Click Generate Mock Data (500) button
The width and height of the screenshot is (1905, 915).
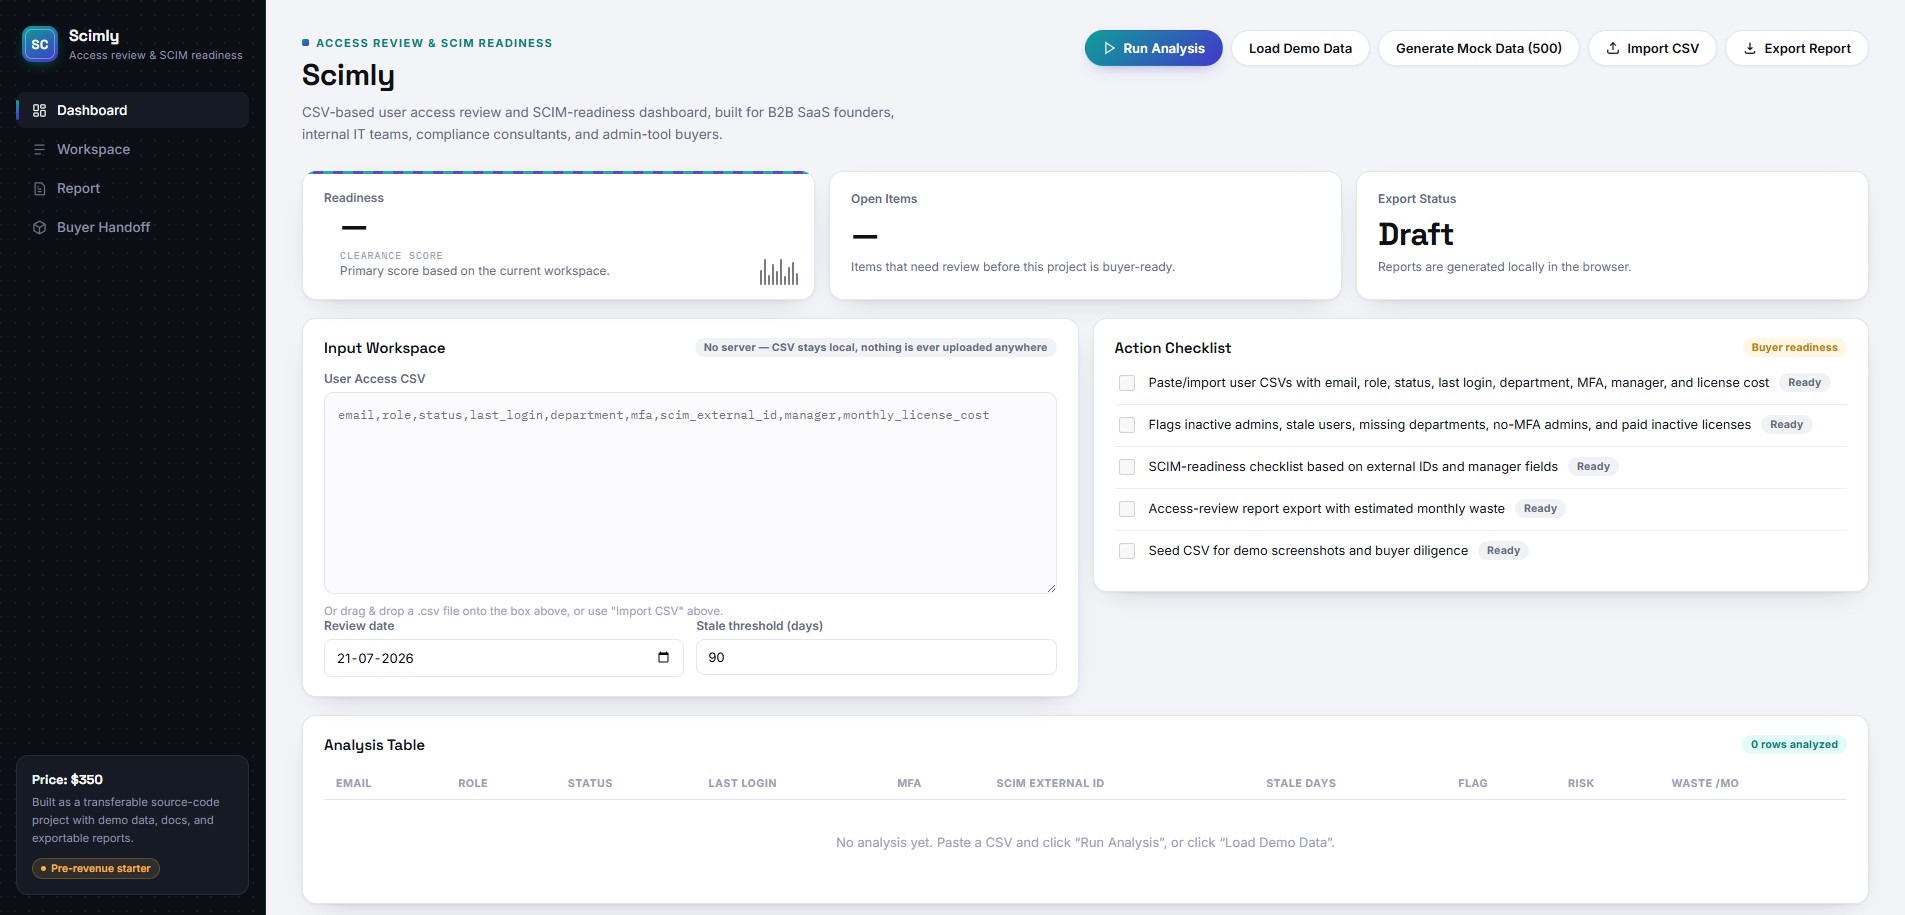pos(1478,48)
